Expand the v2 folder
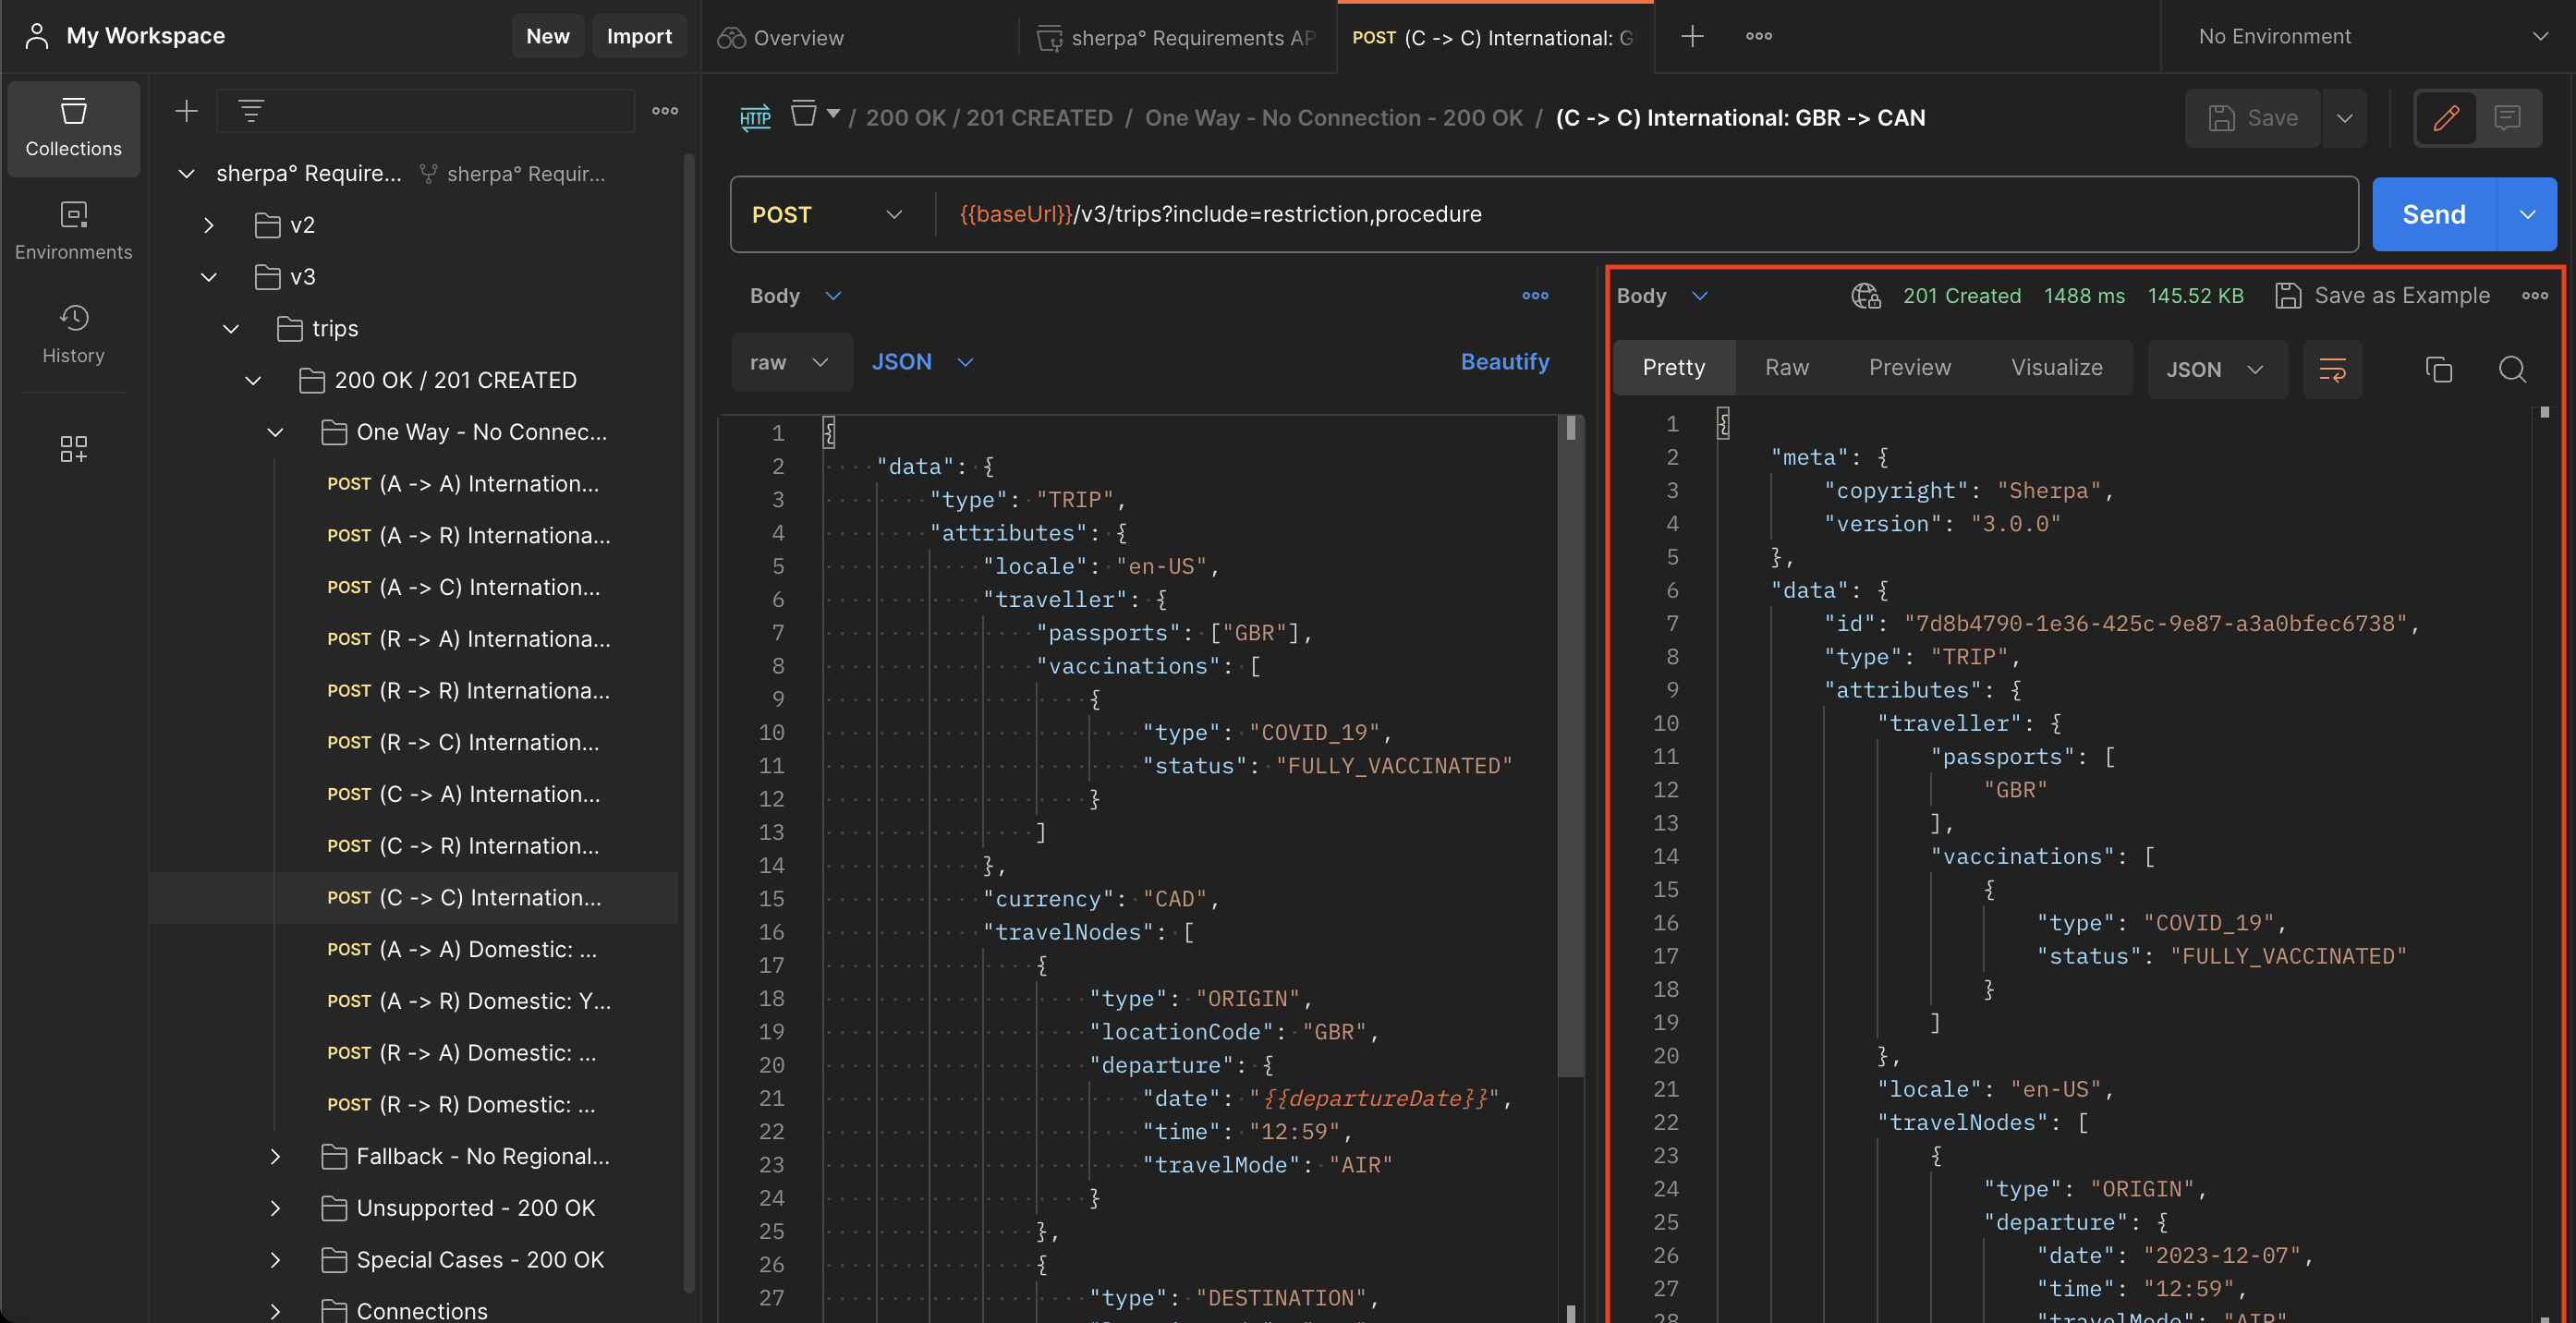Viewport: 2576px width, 1323px height. click(209, 225)
